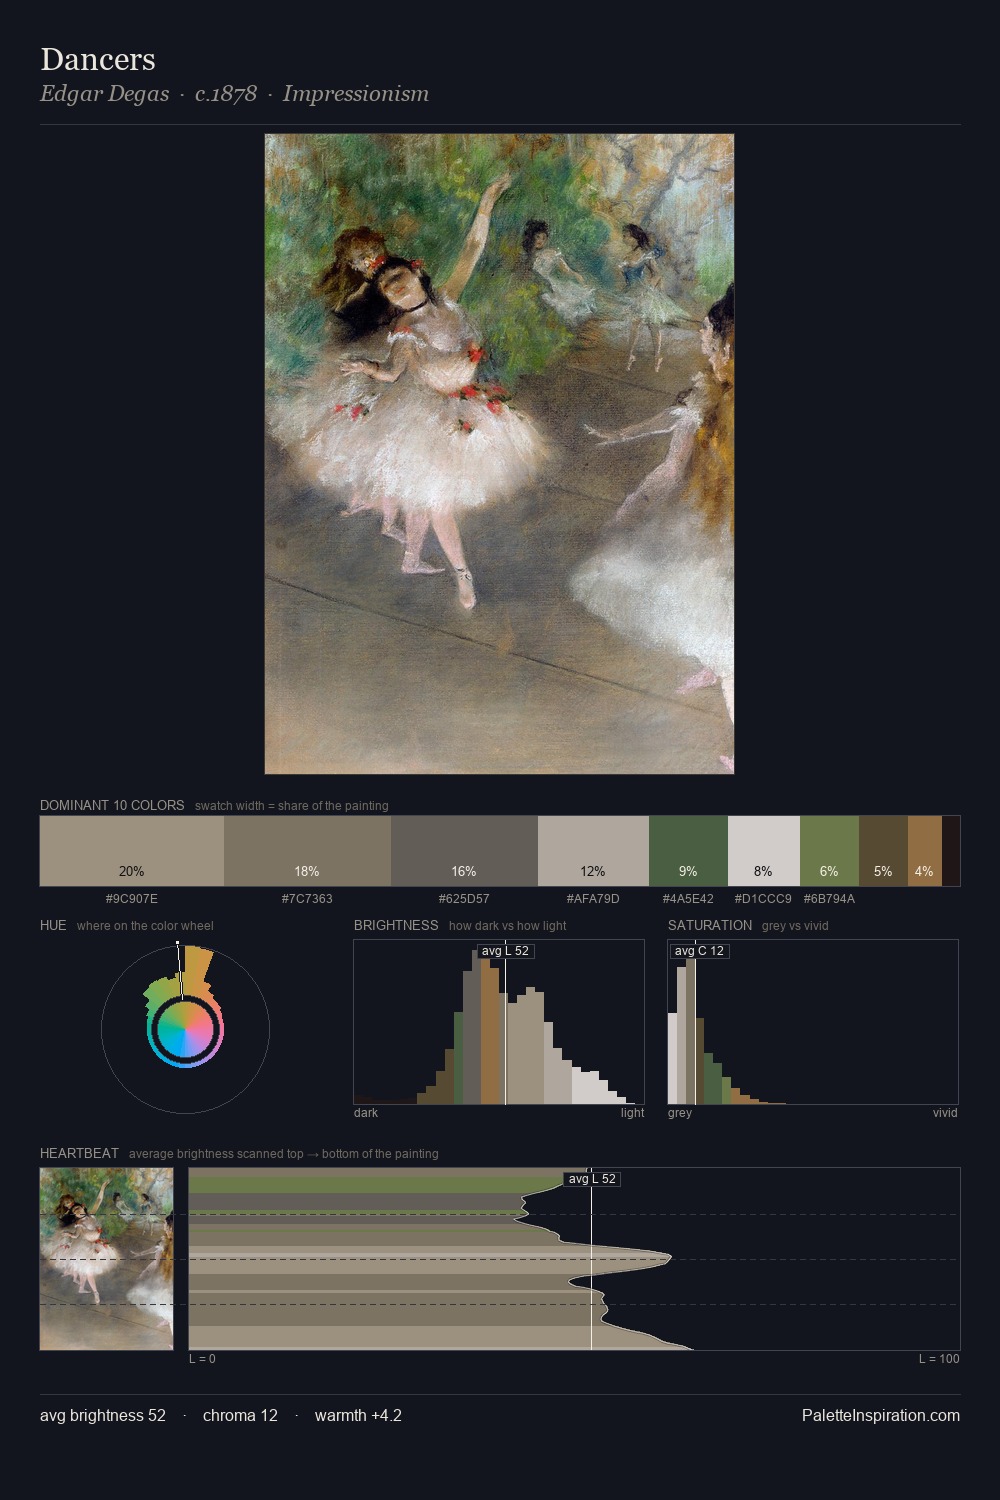Click the "L = 100" axis label
Image resolution: width=1000 pixels, height=1500 pixels.
[939, 1359]
